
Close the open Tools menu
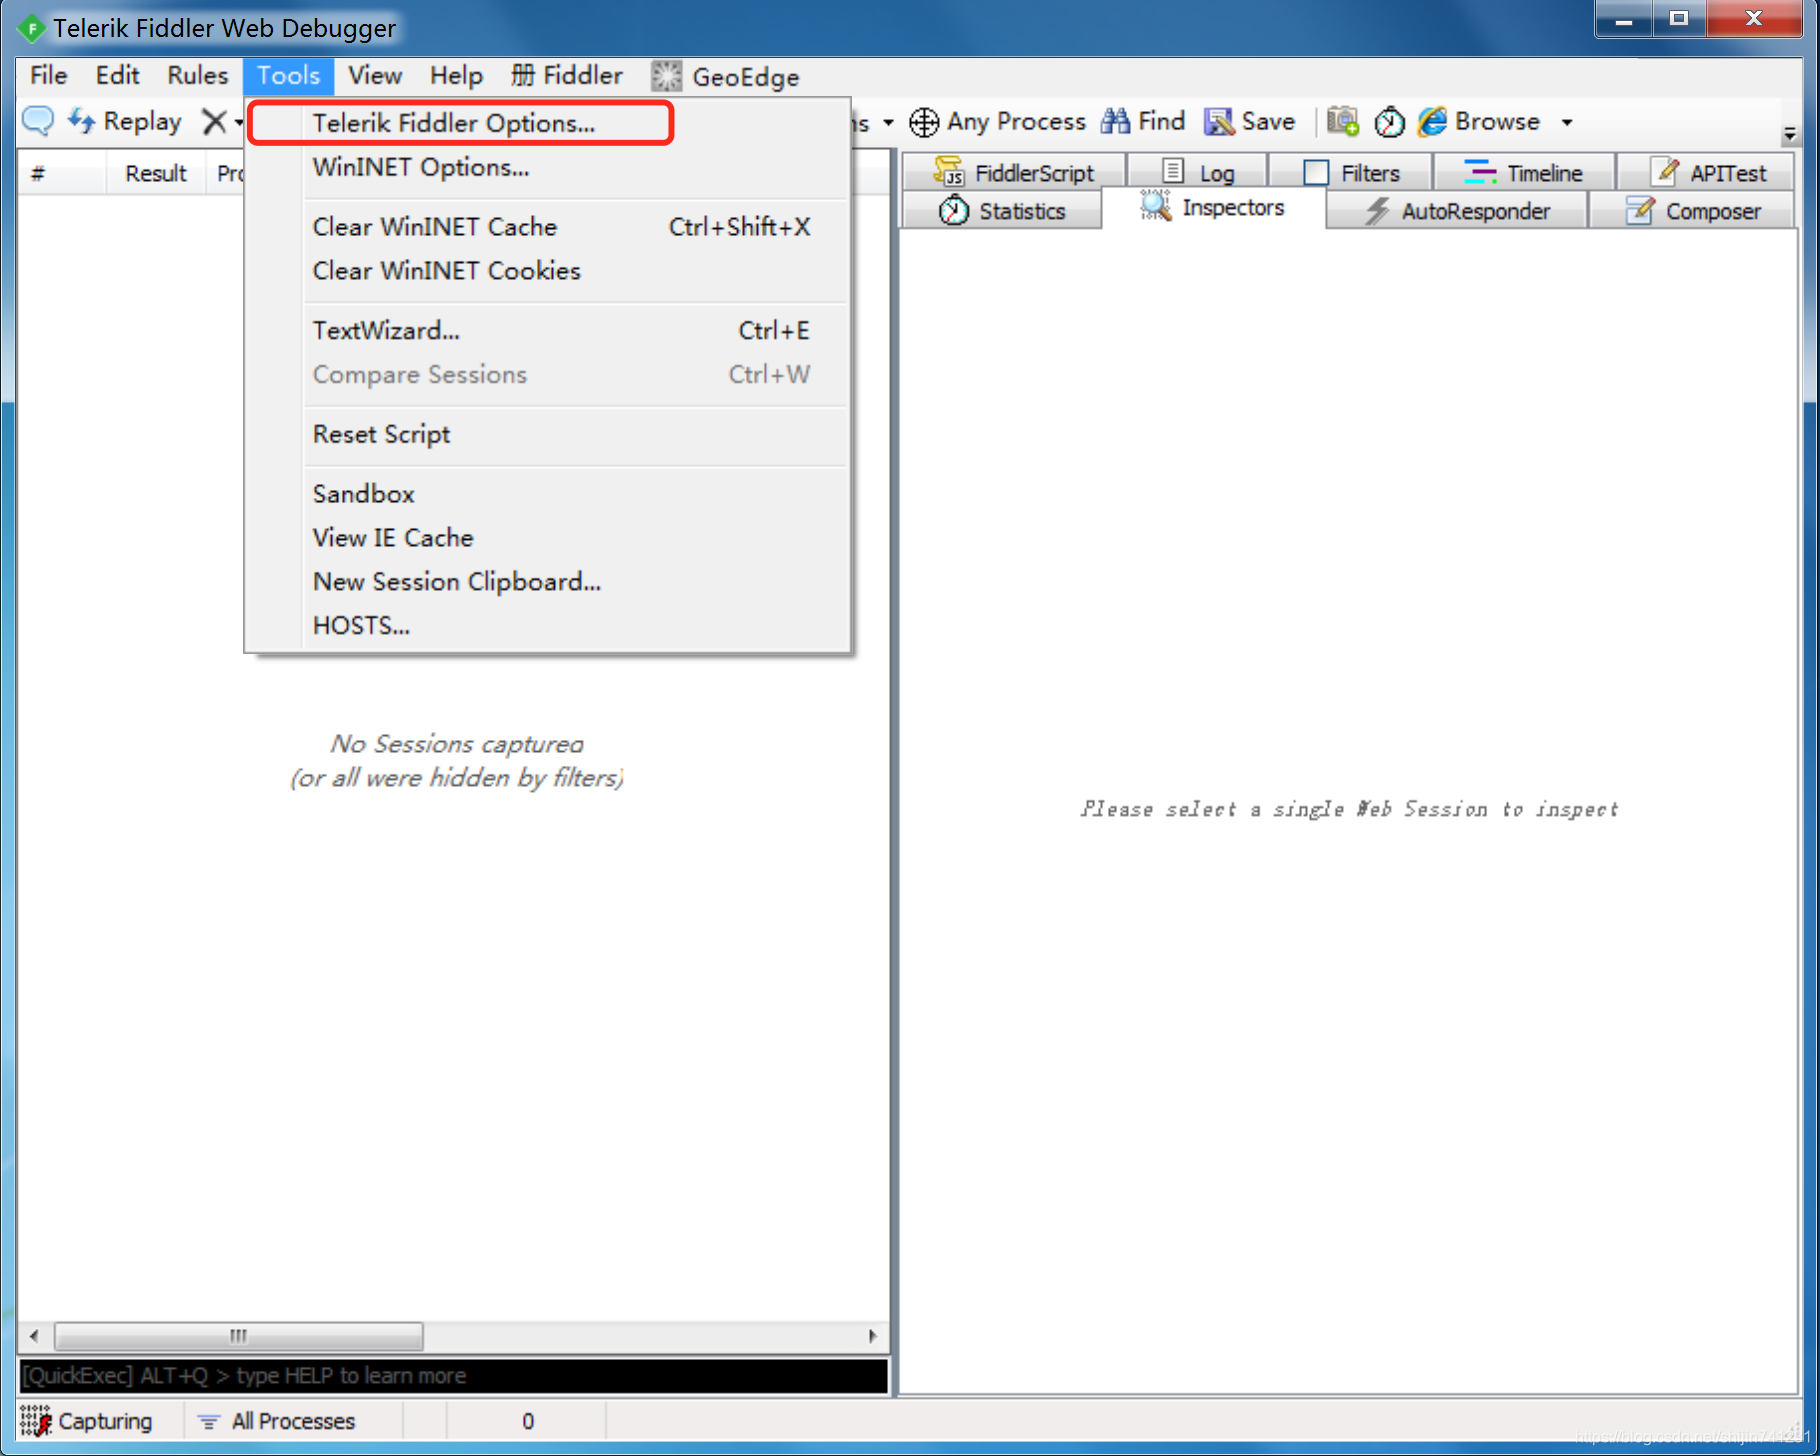click(x=288, y=76)
